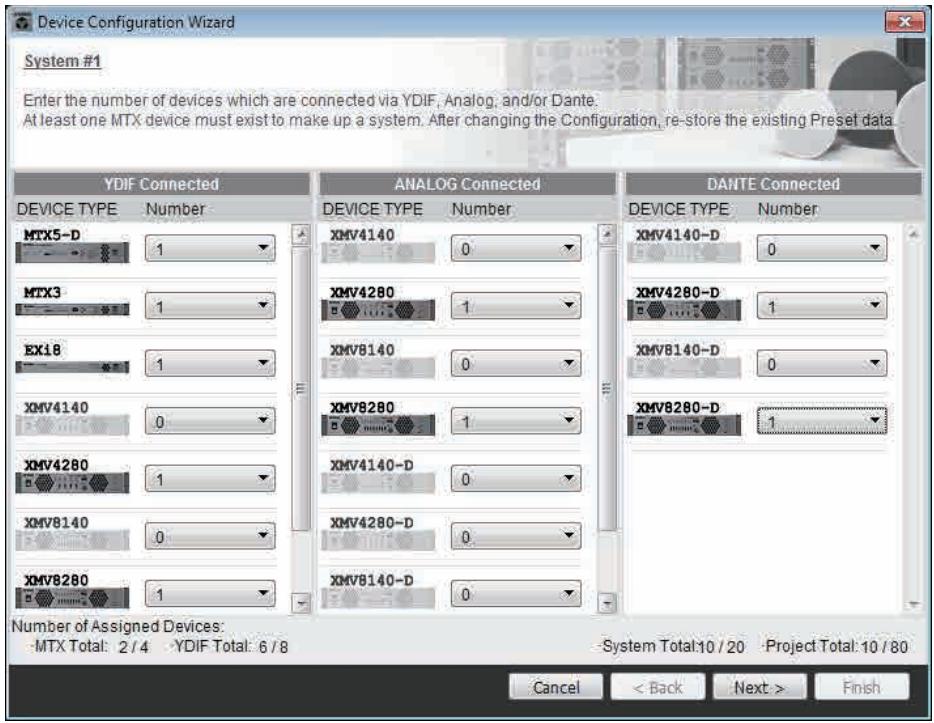
Task: Click the Device Configuration Wizard title icon
Action: click(23, 23)
